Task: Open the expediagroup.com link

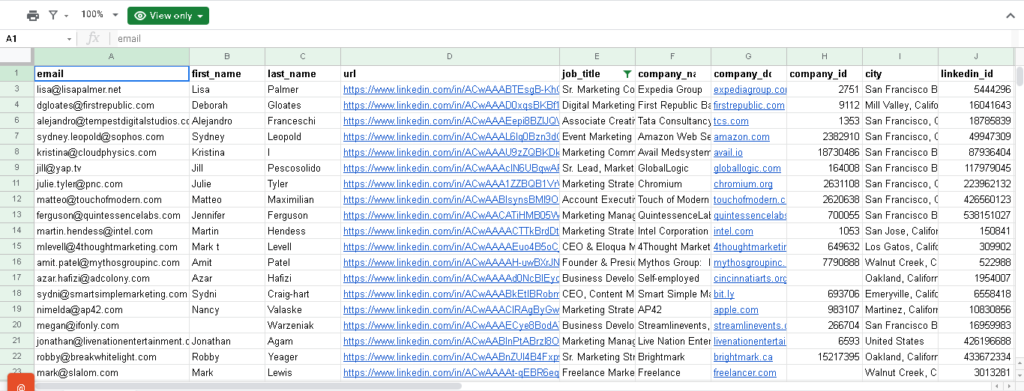Action: 750,89
